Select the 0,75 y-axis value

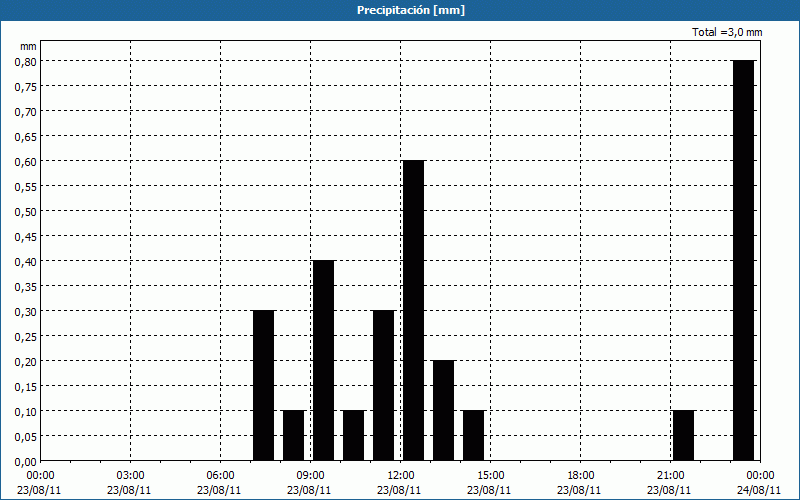pos(26,87)
